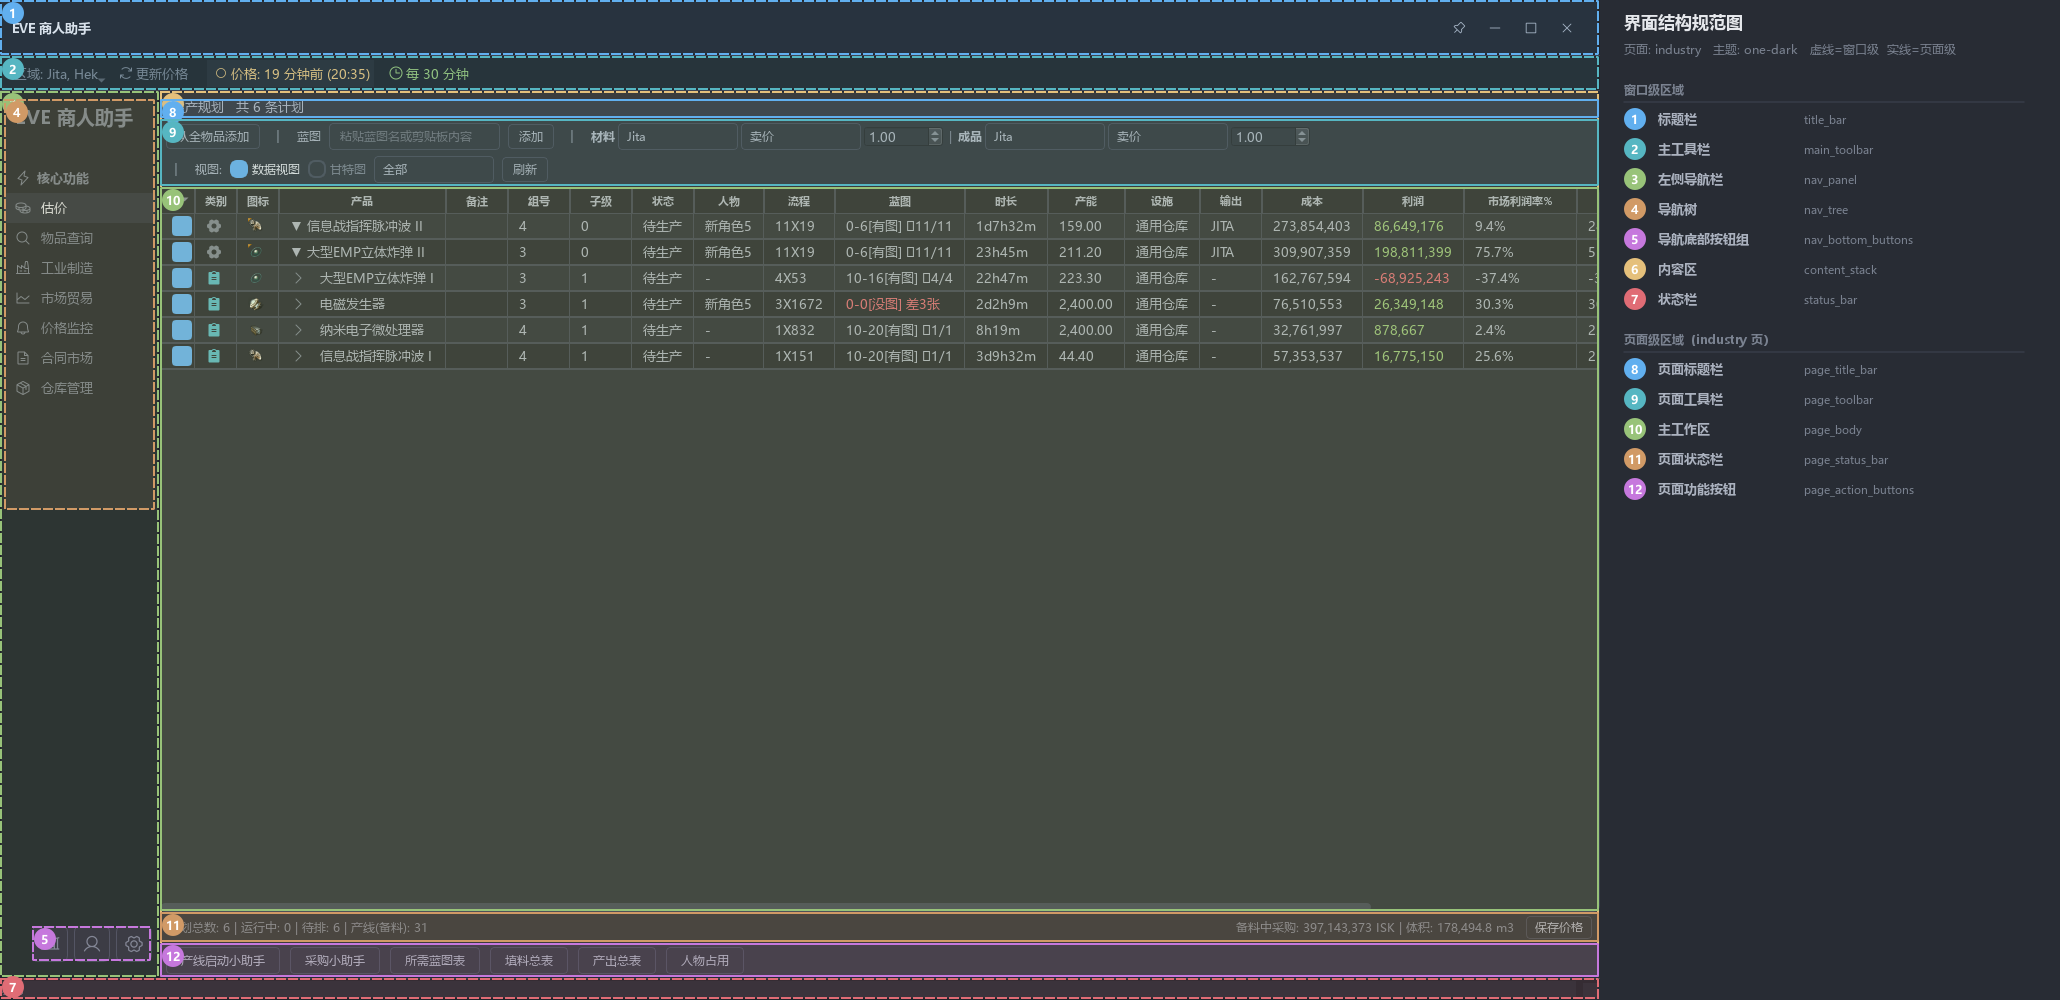
Task: Click the 粘贴蓝图名 blueprint input field
Action: point(415,137)
